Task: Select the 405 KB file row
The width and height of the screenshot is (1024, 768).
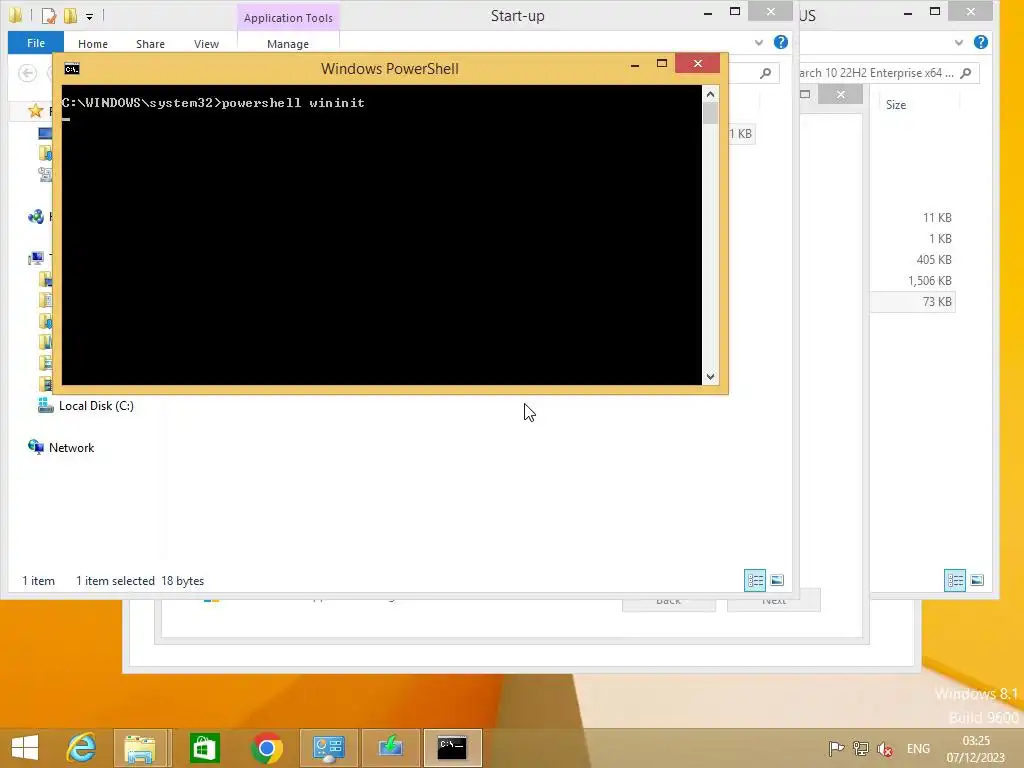Action: [x=913, y=260]
